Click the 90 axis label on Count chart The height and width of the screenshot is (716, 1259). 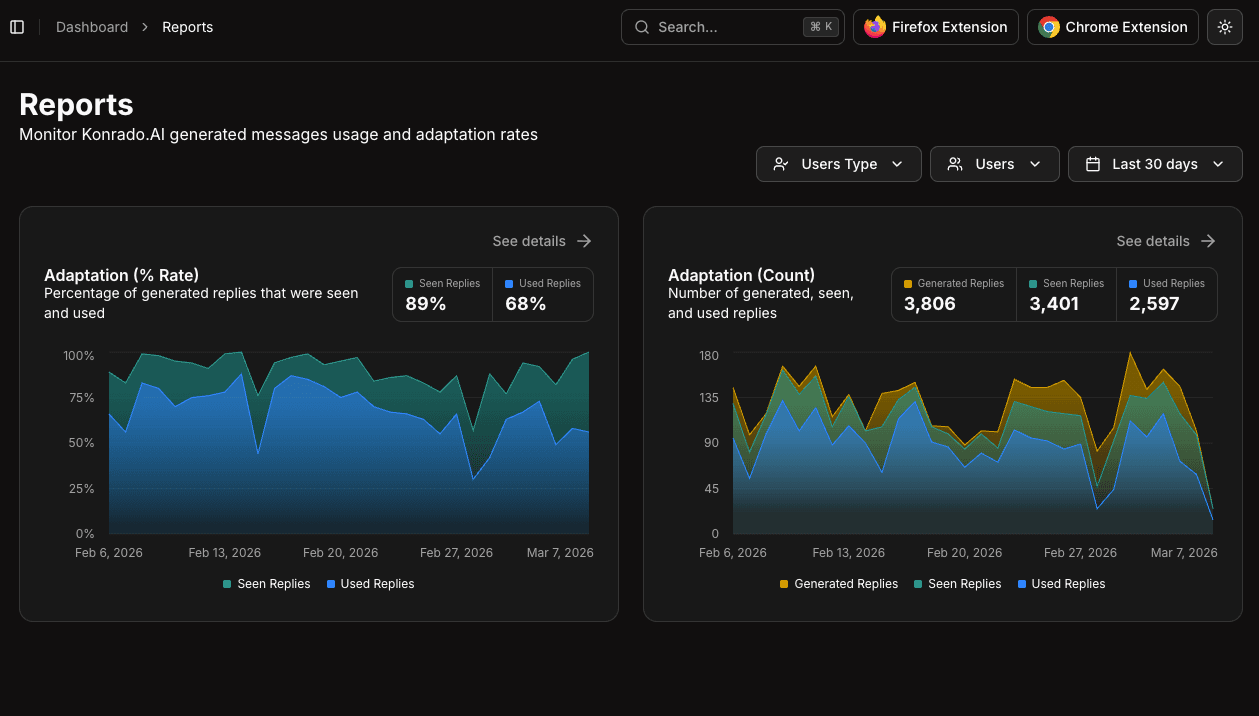pos(712,443)
